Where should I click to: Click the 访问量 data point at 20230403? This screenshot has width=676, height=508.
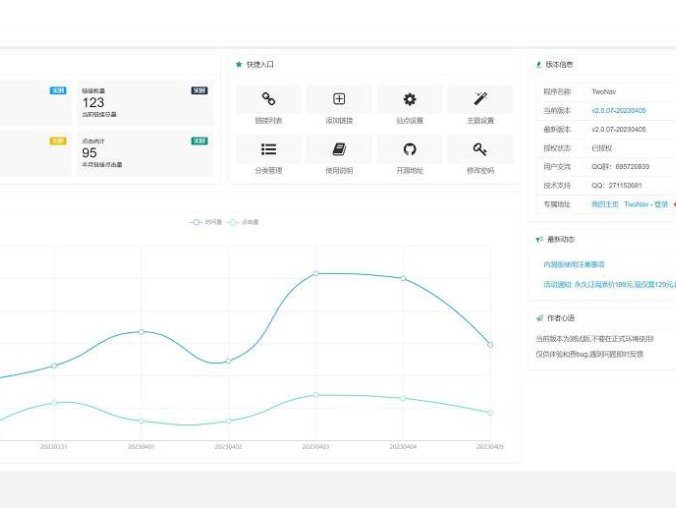click(x=316, y=273)
